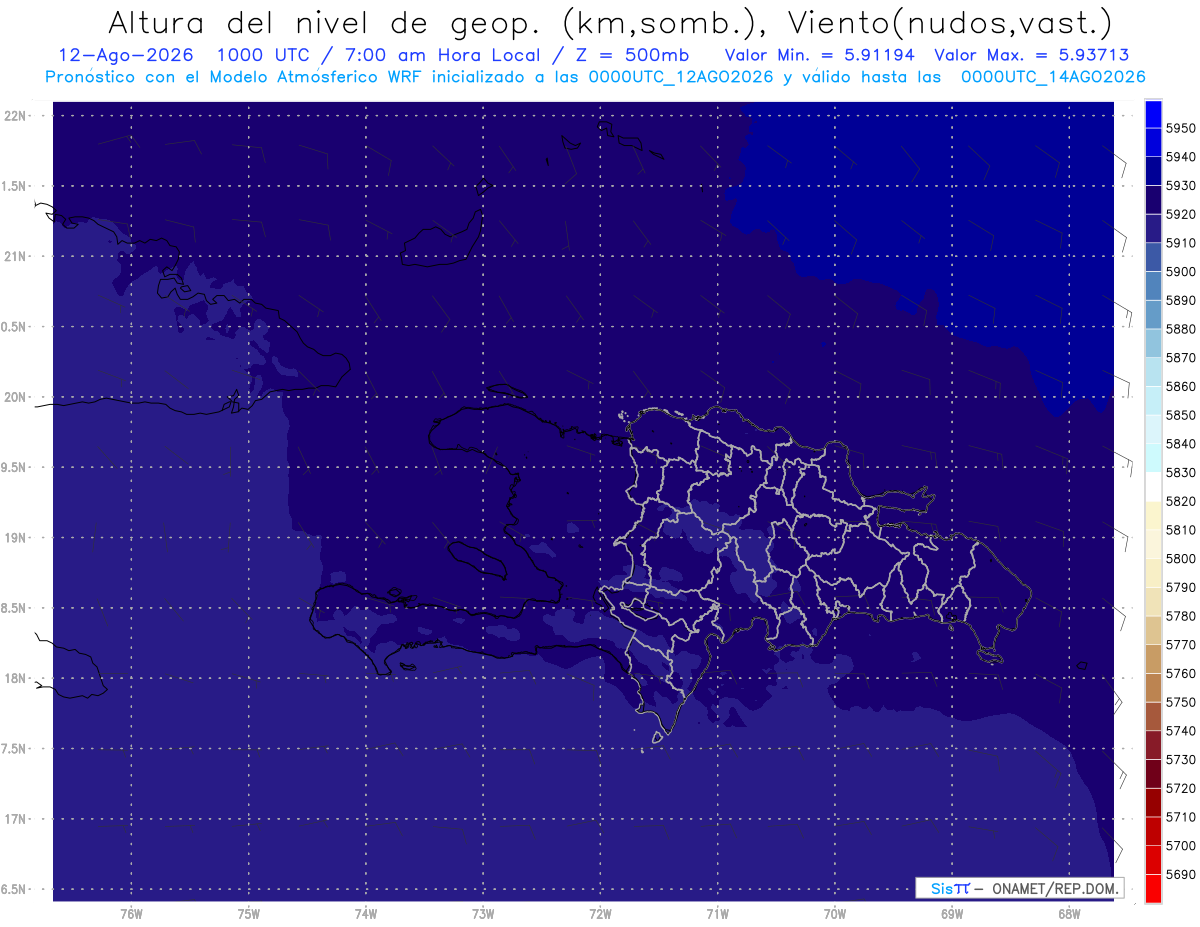This screenshot has height=927, width=1200.
Task: Click the '72W' longitude label
Action: pos(600,913)
